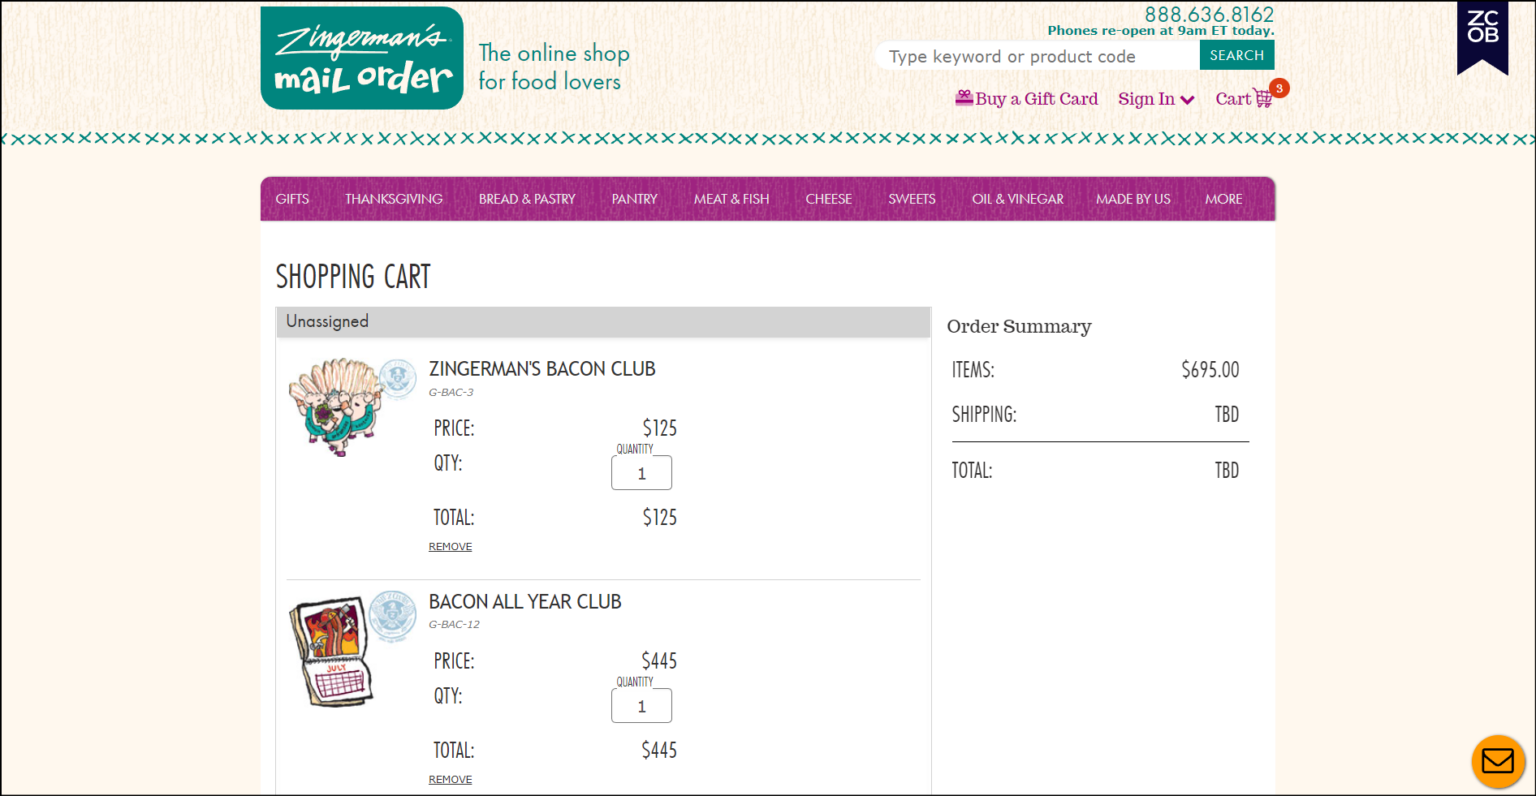
Task: Open the chat message bubble icon
Action: click(x=1497, y=761)
